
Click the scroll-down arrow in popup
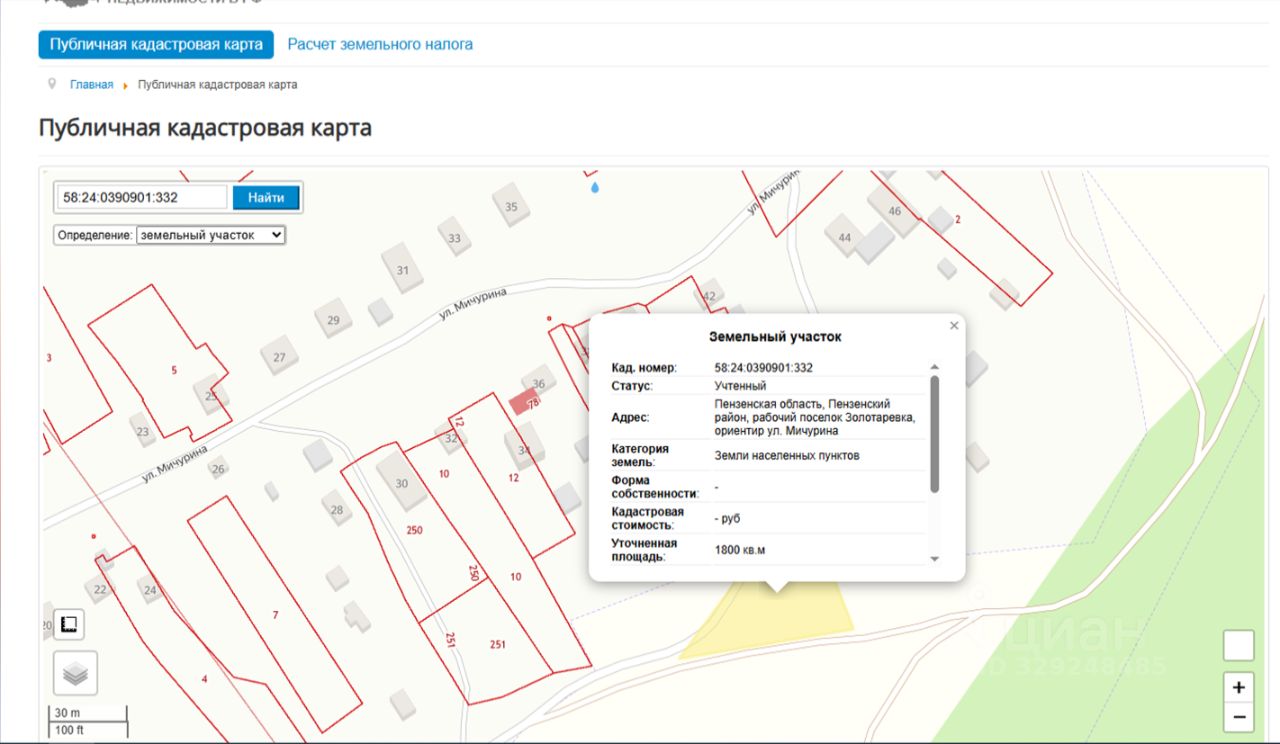935,559
